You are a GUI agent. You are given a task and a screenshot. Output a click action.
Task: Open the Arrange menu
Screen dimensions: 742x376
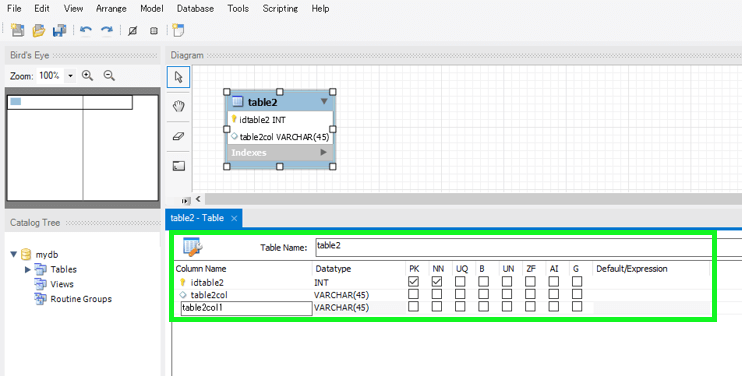111,9
